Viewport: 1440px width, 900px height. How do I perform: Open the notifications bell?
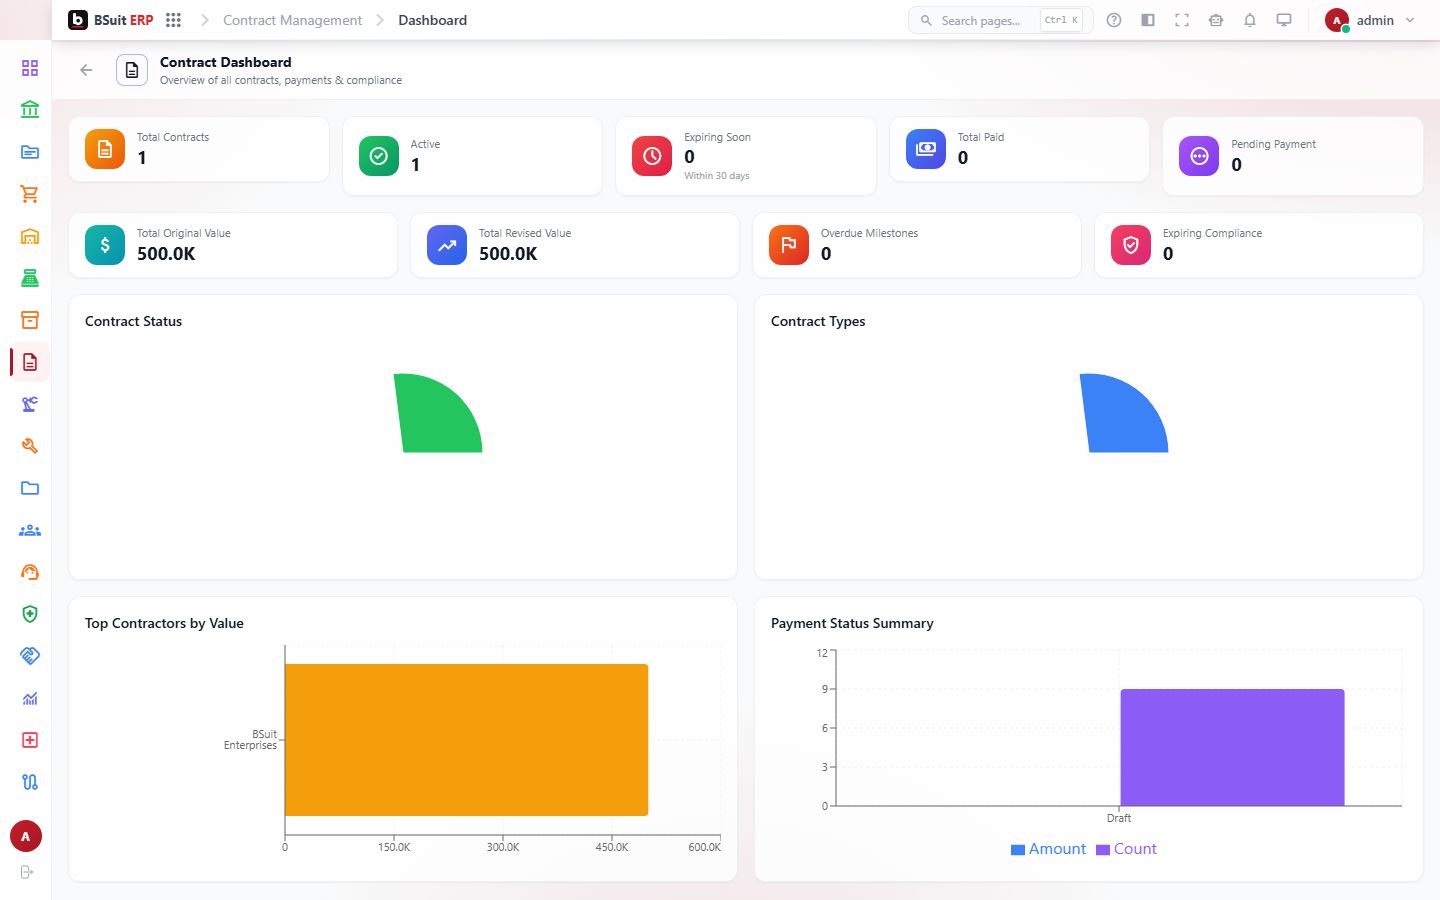click(1250, 20)
